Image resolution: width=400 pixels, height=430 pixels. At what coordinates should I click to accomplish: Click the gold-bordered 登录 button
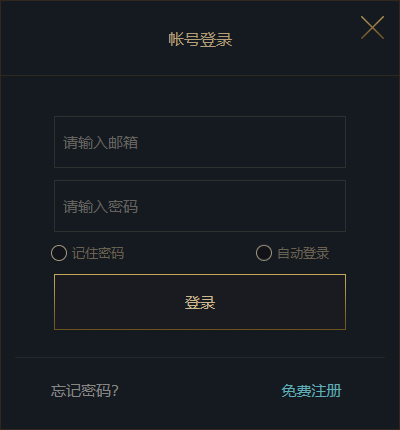tap(200, 302)
